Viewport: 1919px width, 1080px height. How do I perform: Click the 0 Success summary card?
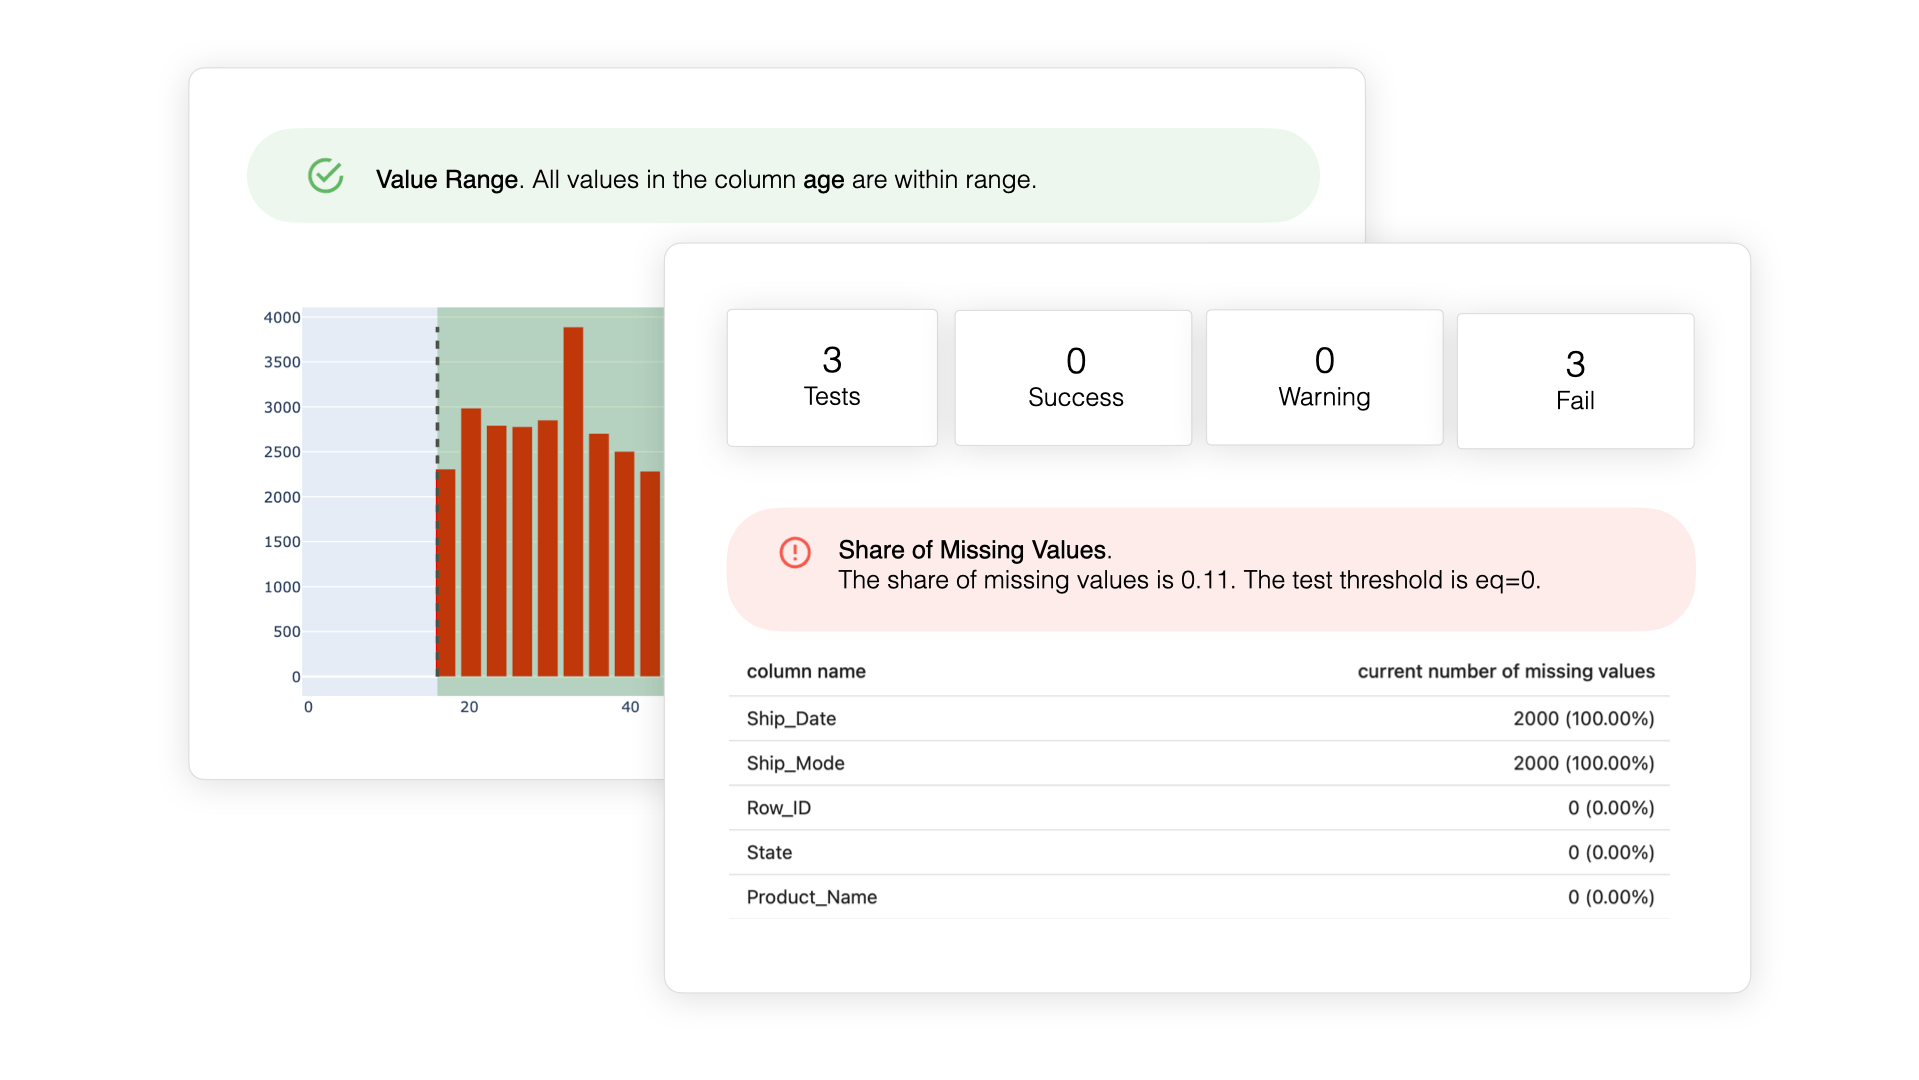tap(1073, 378)
